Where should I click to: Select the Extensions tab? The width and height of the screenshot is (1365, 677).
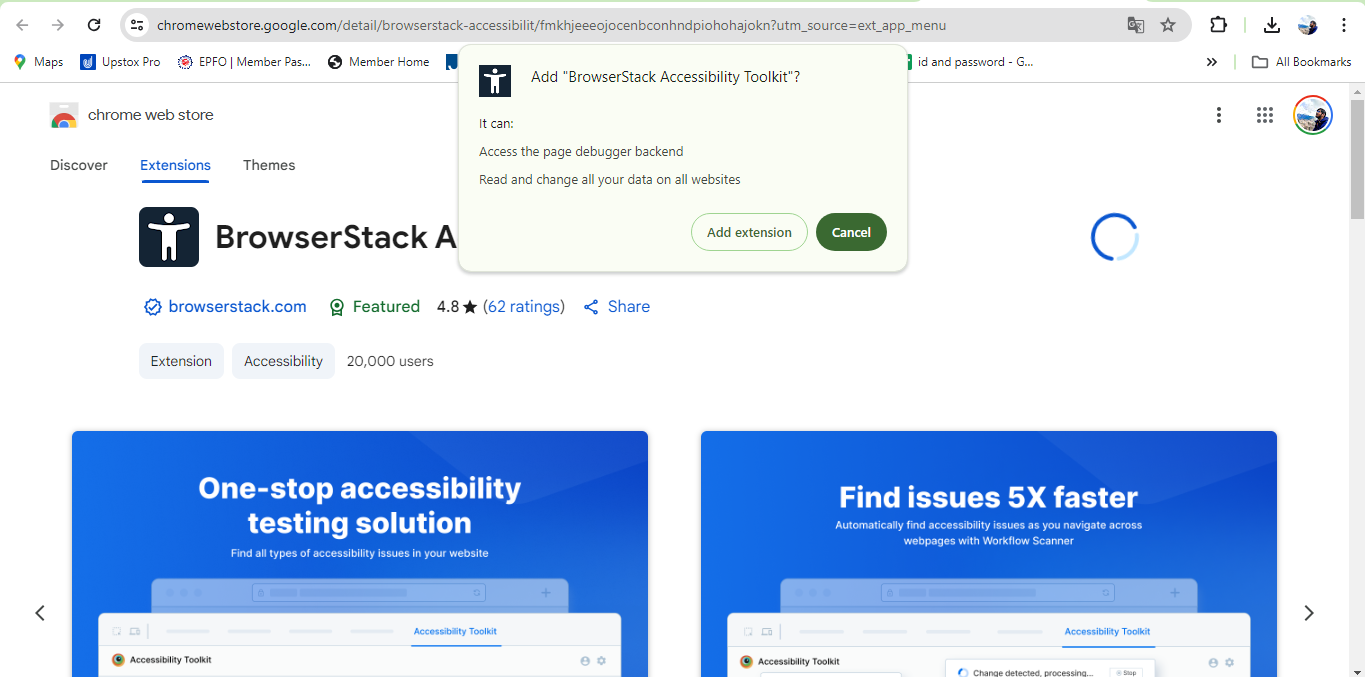[x=175, y=165]
